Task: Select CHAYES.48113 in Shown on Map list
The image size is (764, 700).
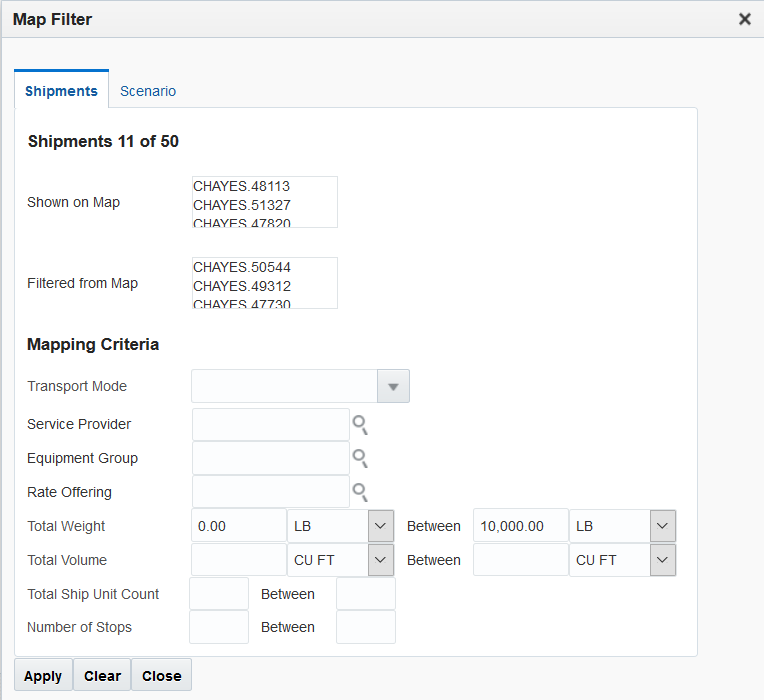Action: [x=242, y=186]
